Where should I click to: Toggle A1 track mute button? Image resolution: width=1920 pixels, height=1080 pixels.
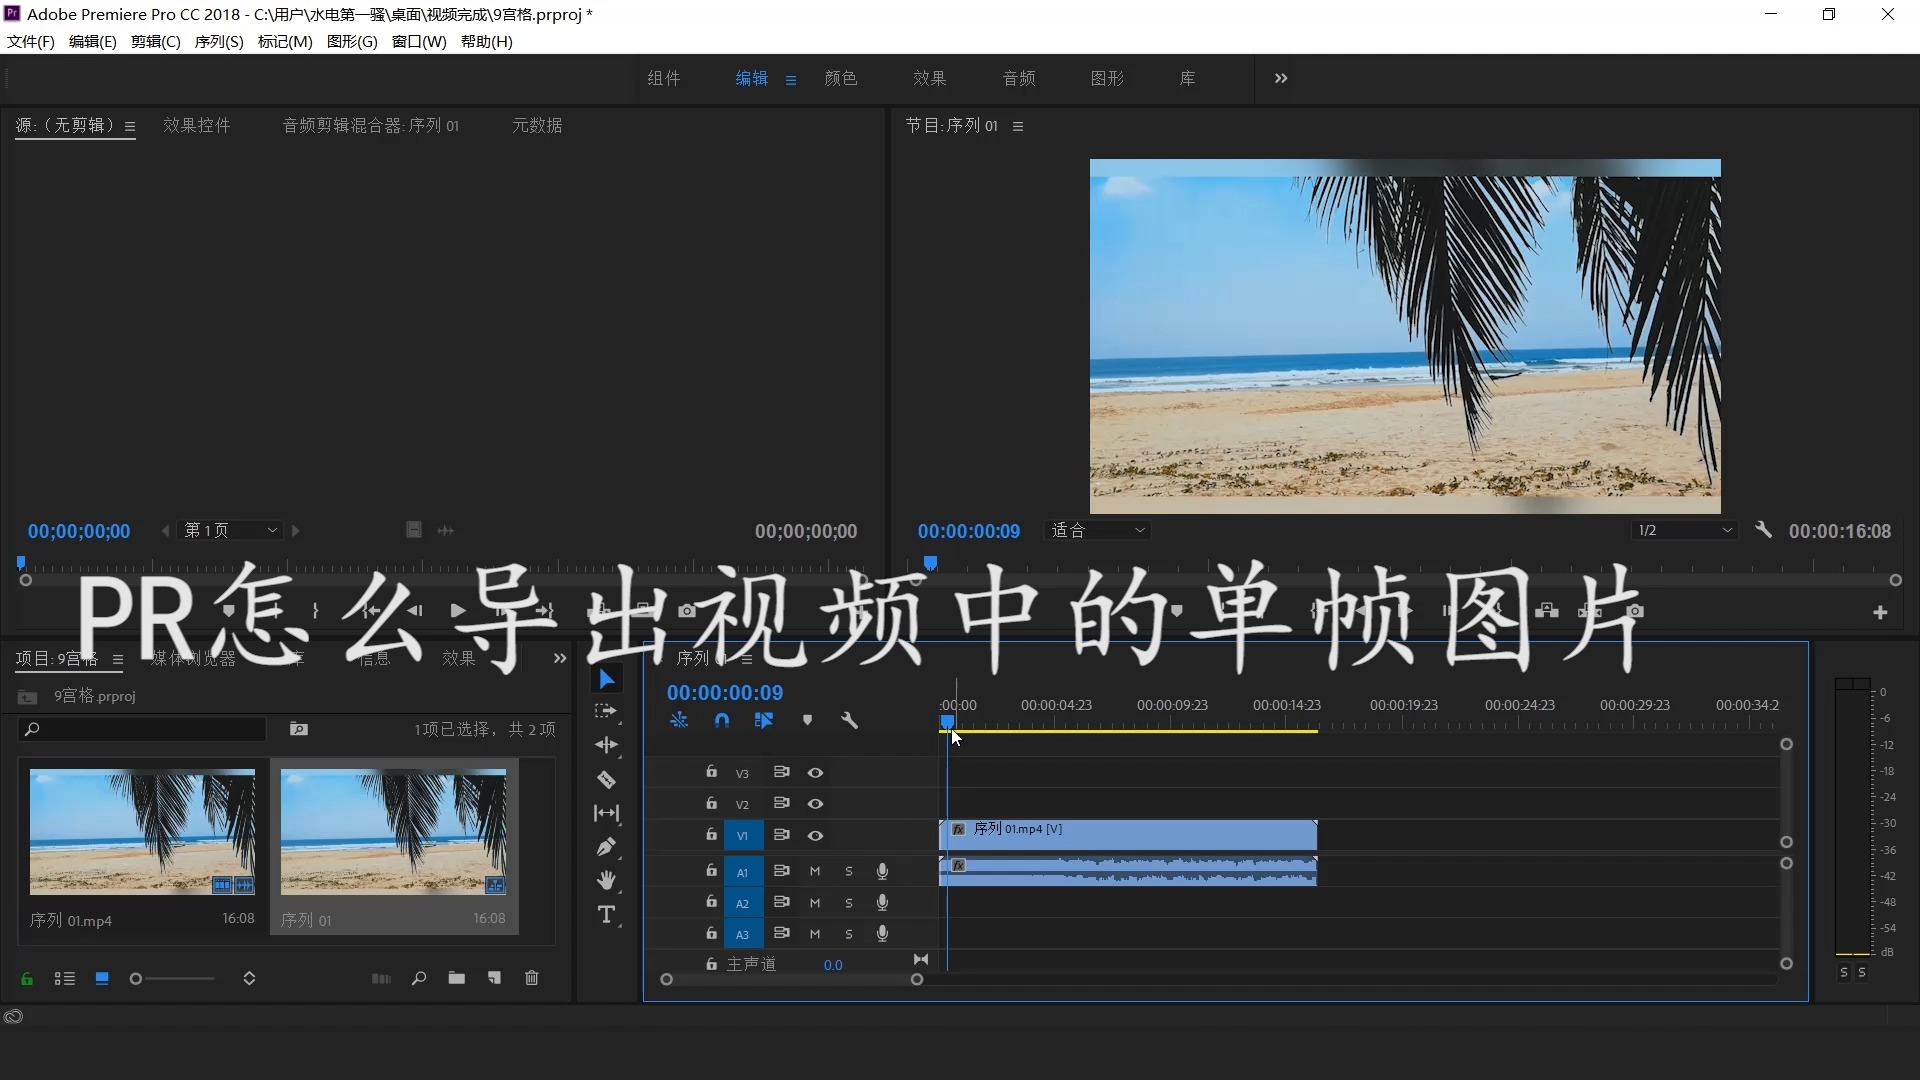click(815, 870)
